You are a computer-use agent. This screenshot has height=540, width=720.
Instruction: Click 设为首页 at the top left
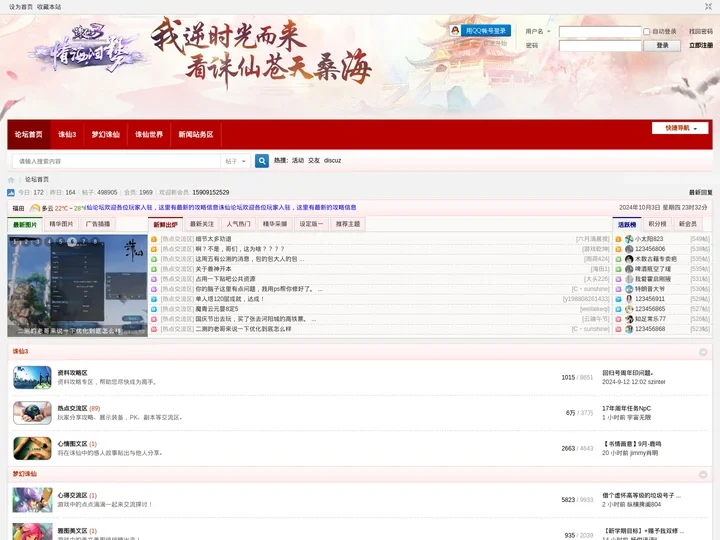21,7
